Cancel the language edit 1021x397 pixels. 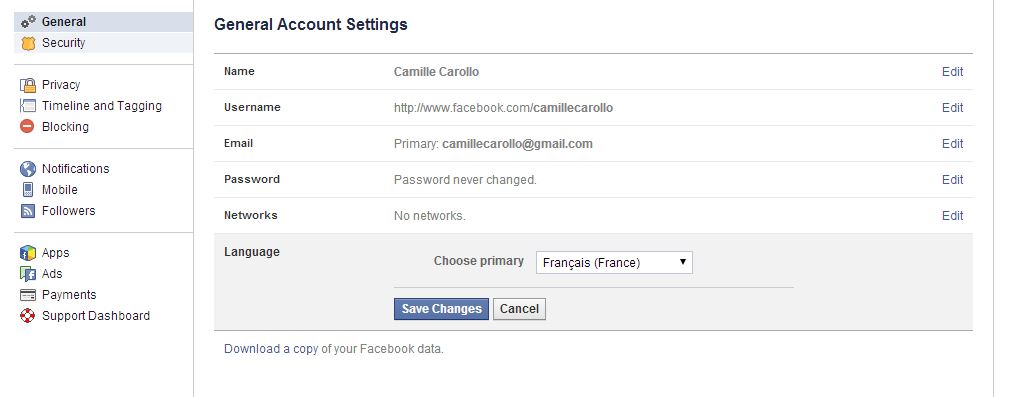(x=519, y=309)
